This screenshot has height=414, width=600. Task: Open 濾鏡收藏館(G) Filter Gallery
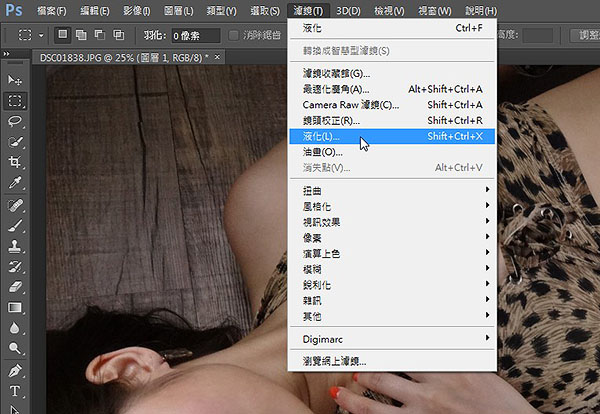click(392, 73)
